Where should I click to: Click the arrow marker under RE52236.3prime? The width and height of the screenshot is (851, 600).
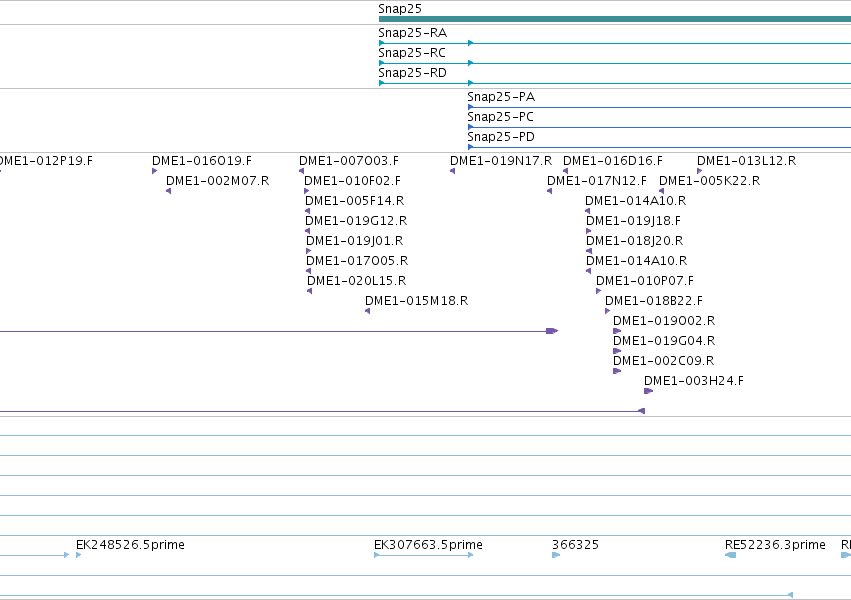coord(731,555)
